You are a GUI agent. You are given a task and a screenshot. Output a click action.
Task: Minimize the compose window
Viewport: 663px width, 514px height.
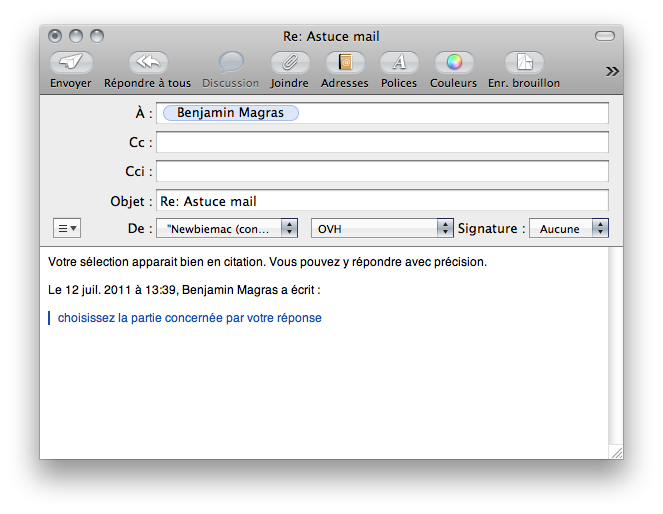pyautogui.click(x=76, y=36)
